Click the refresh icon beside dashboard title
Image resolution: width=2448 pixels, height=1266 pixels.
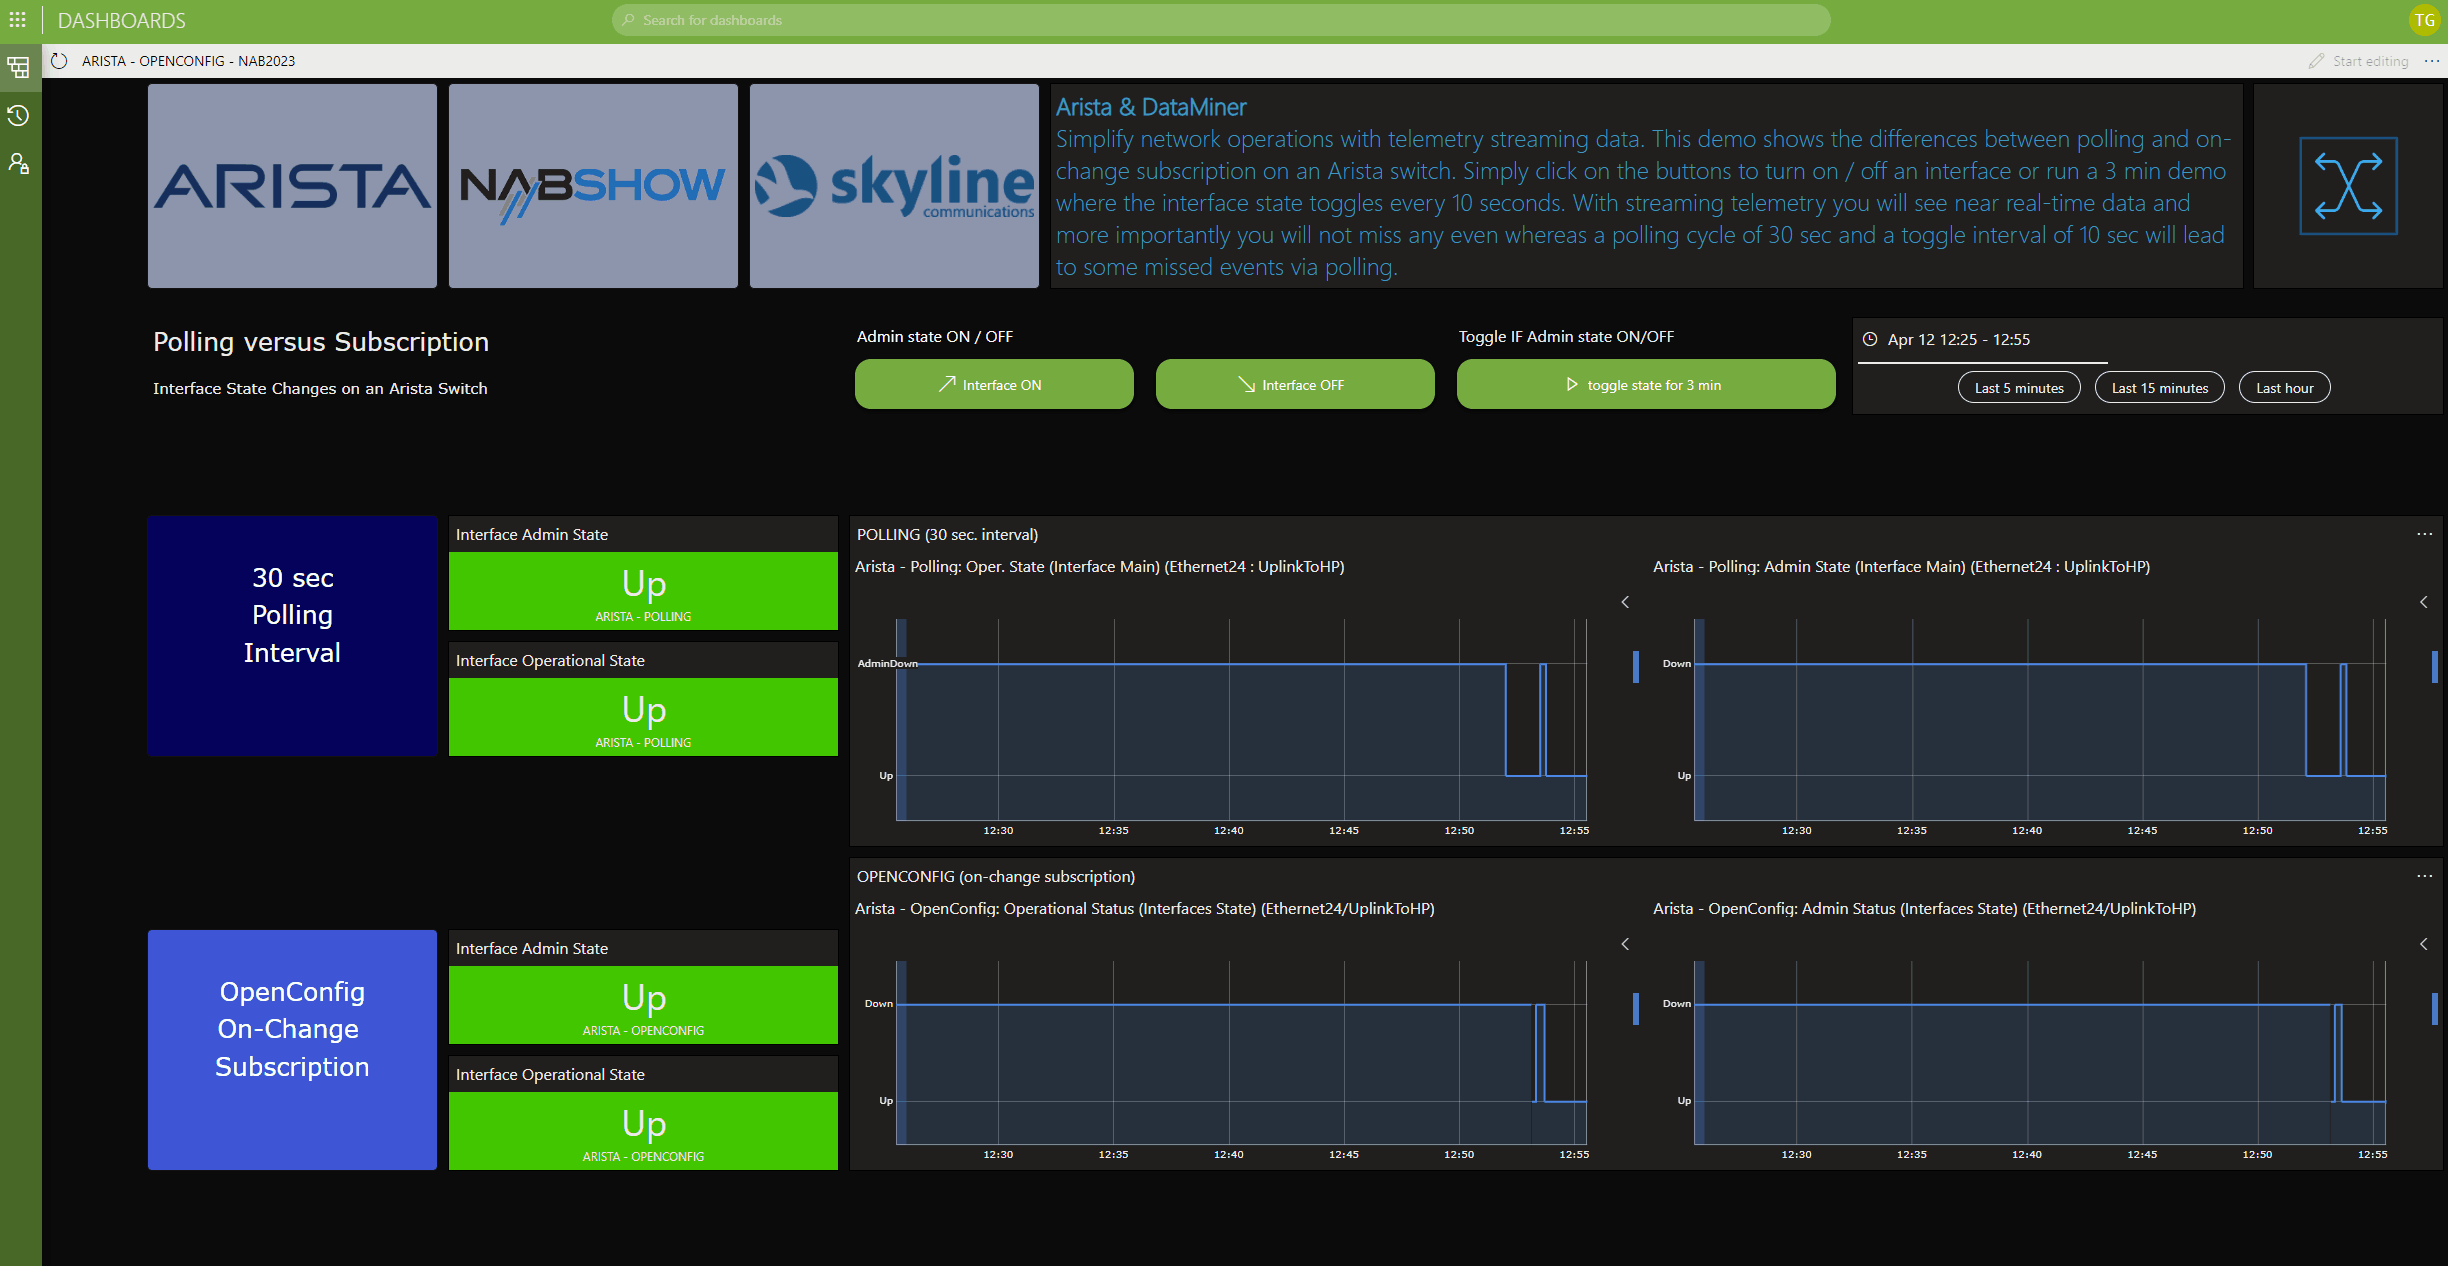[59, 61]
